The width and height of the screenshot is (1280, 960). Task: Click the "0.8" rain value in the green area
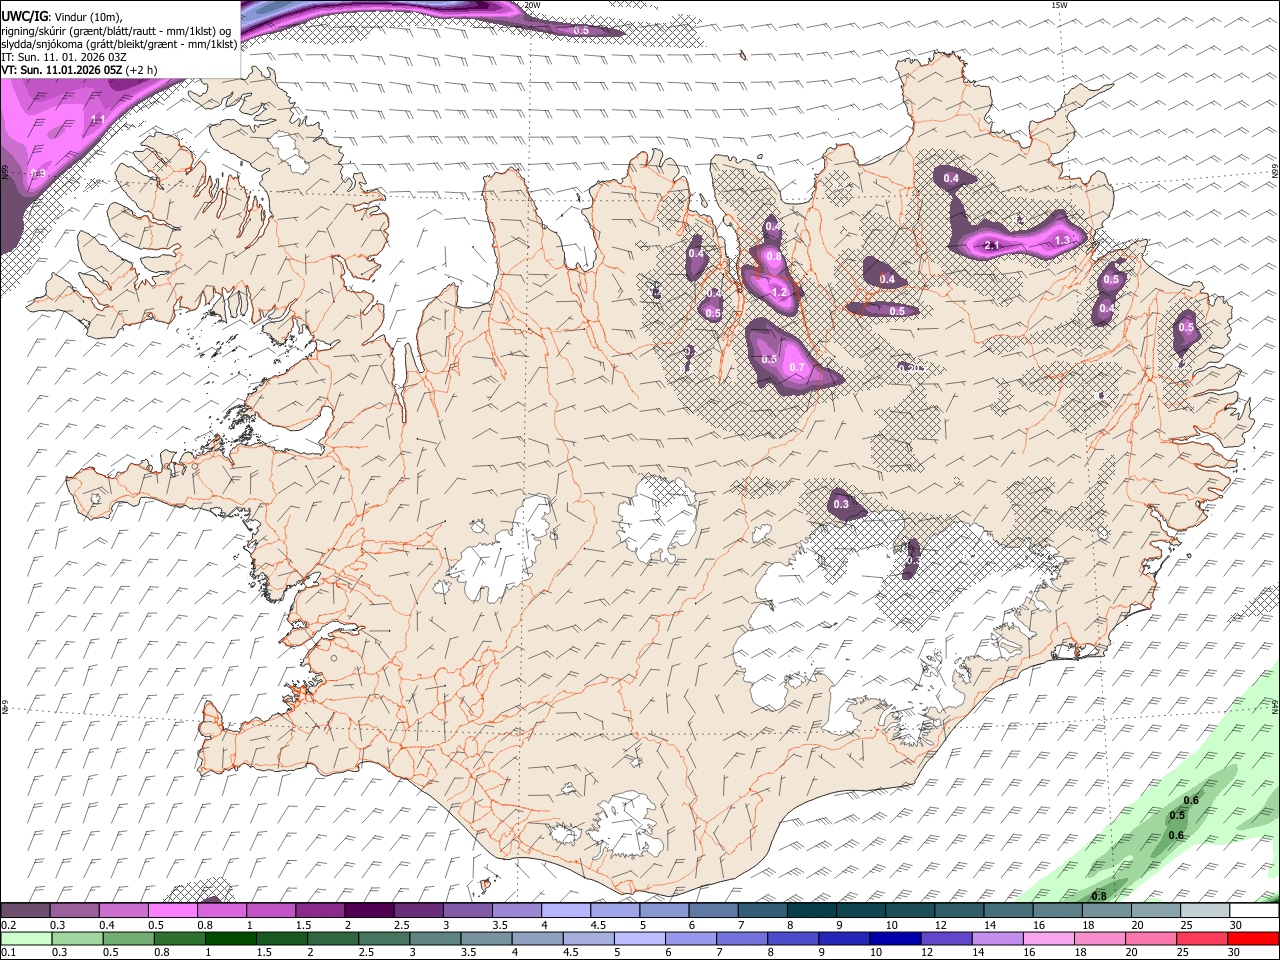click(1099, 896)
